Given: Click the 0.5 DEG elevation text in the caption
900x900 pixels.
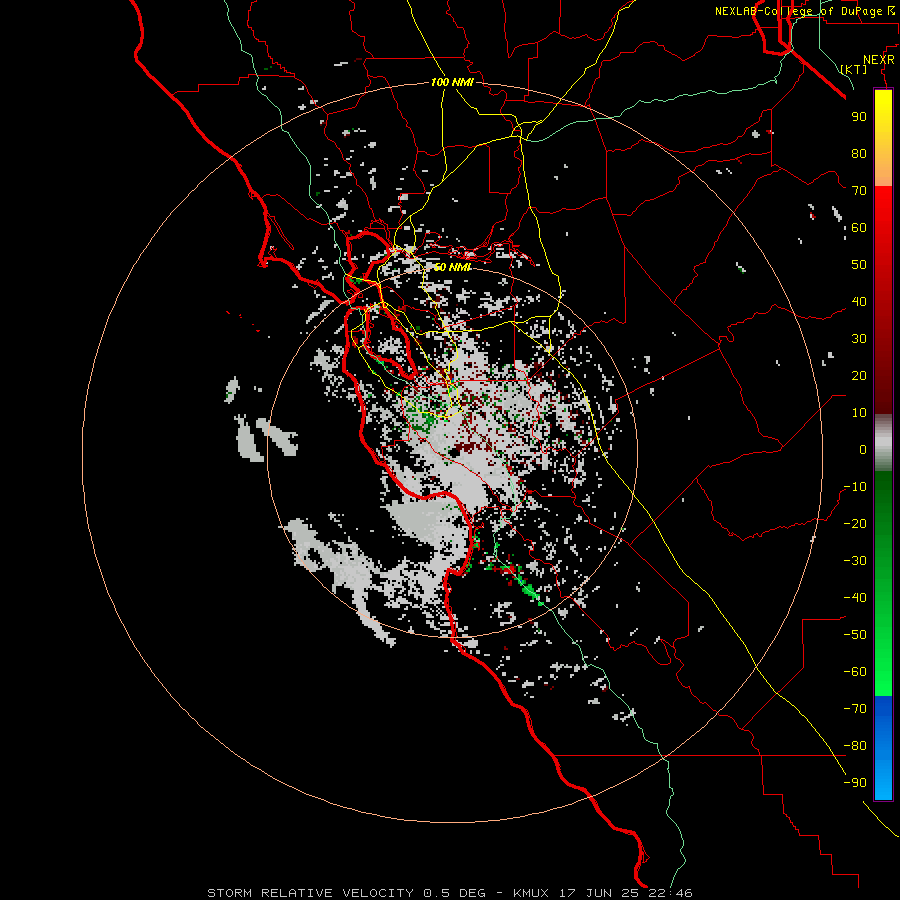Looking at the screenshot, I should (454, 893).
